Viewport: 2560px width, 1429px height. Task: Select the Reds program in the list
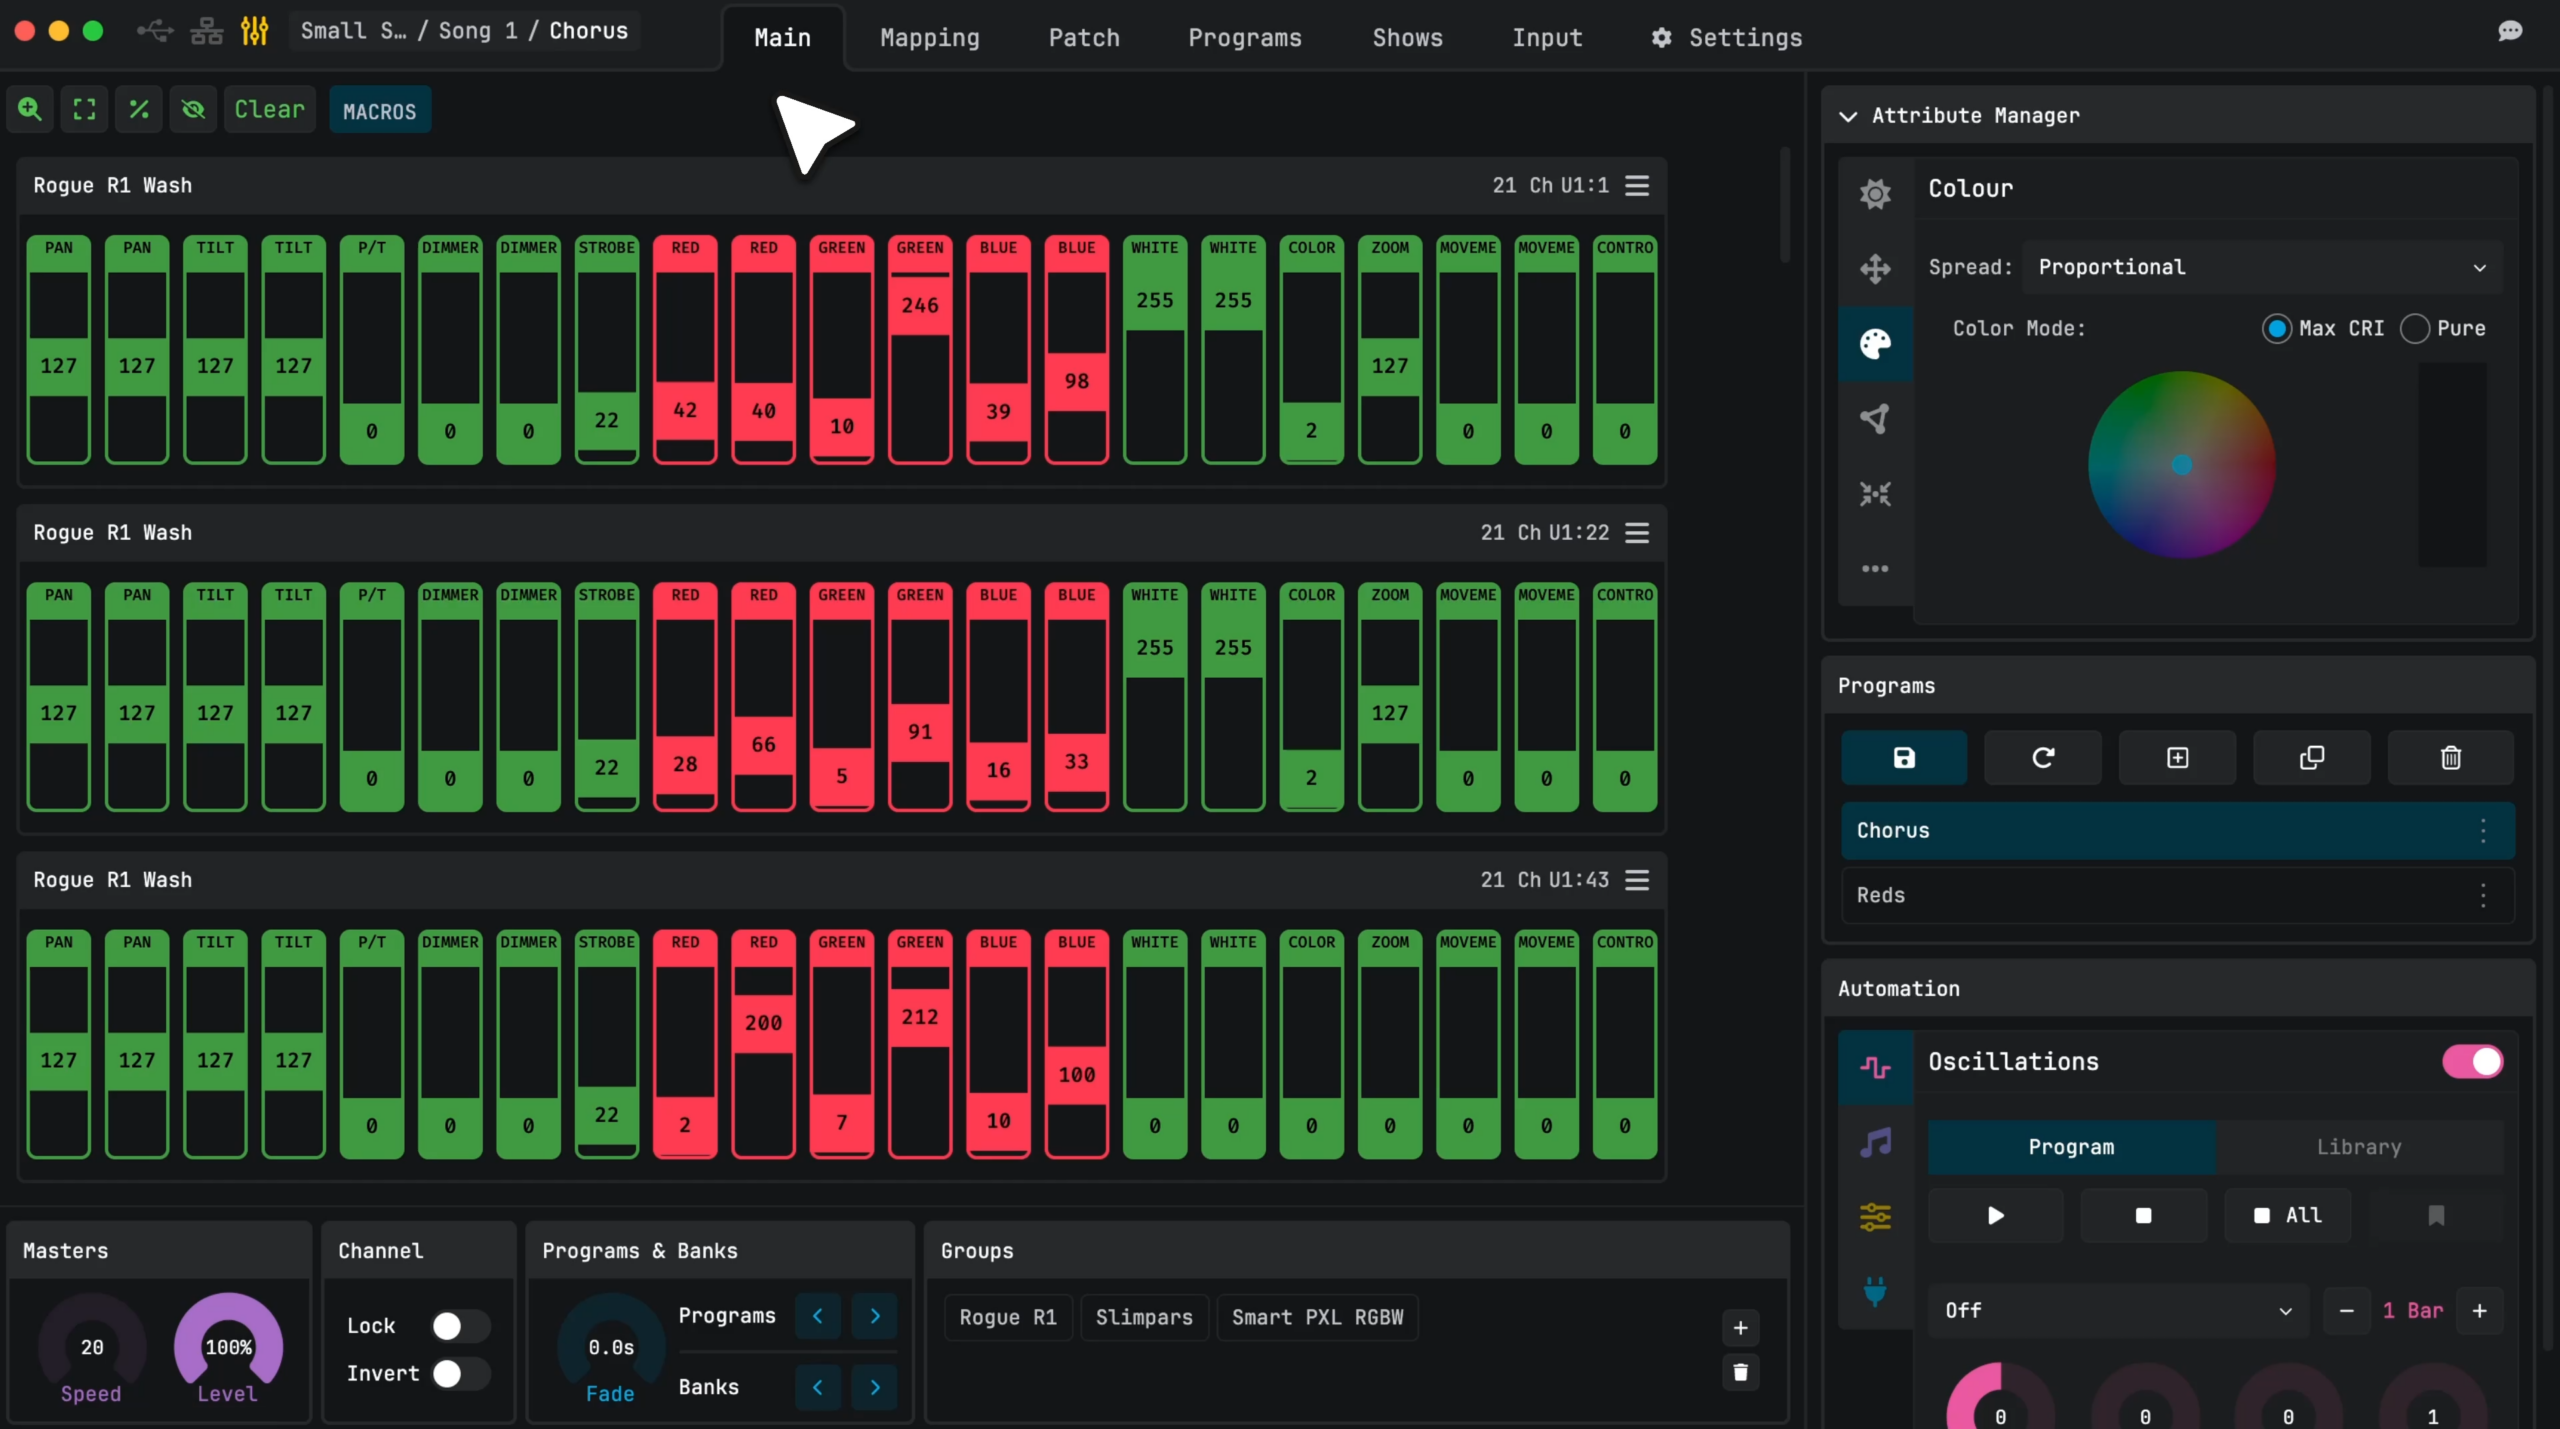[x=2177, y=896]
